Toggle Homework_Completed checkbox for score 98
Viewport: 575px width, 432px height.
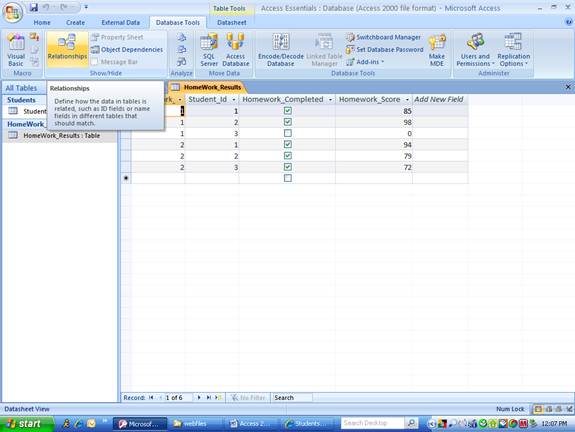coord(288,122)
